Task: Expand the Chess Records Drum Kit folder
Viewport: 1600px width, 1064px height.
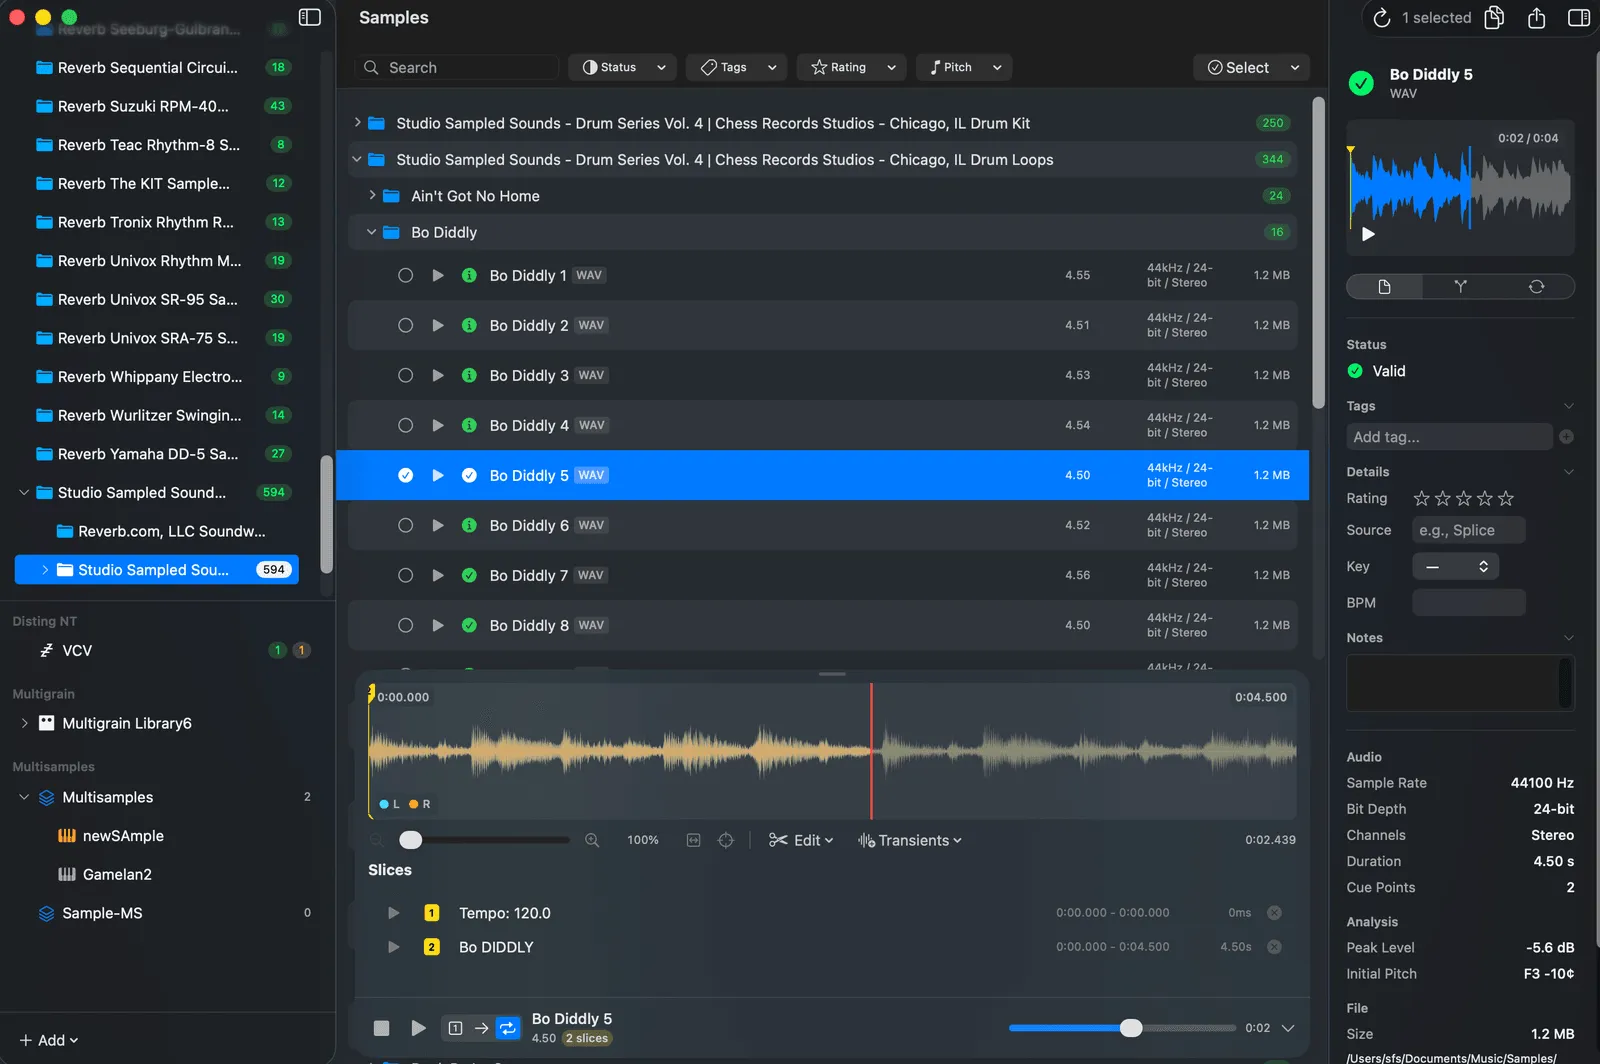Action: (x=357, y=123)
